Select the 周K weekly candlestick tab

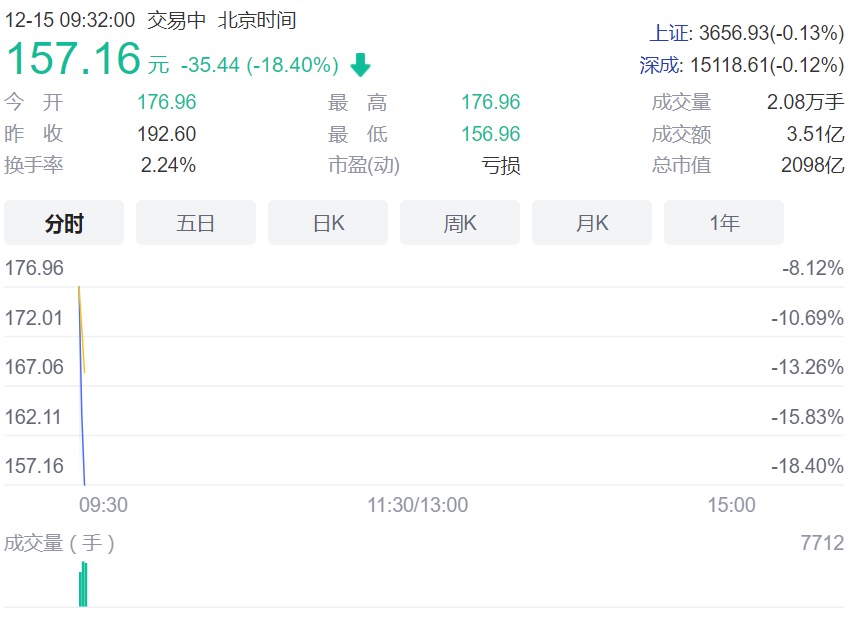(460, 223)
